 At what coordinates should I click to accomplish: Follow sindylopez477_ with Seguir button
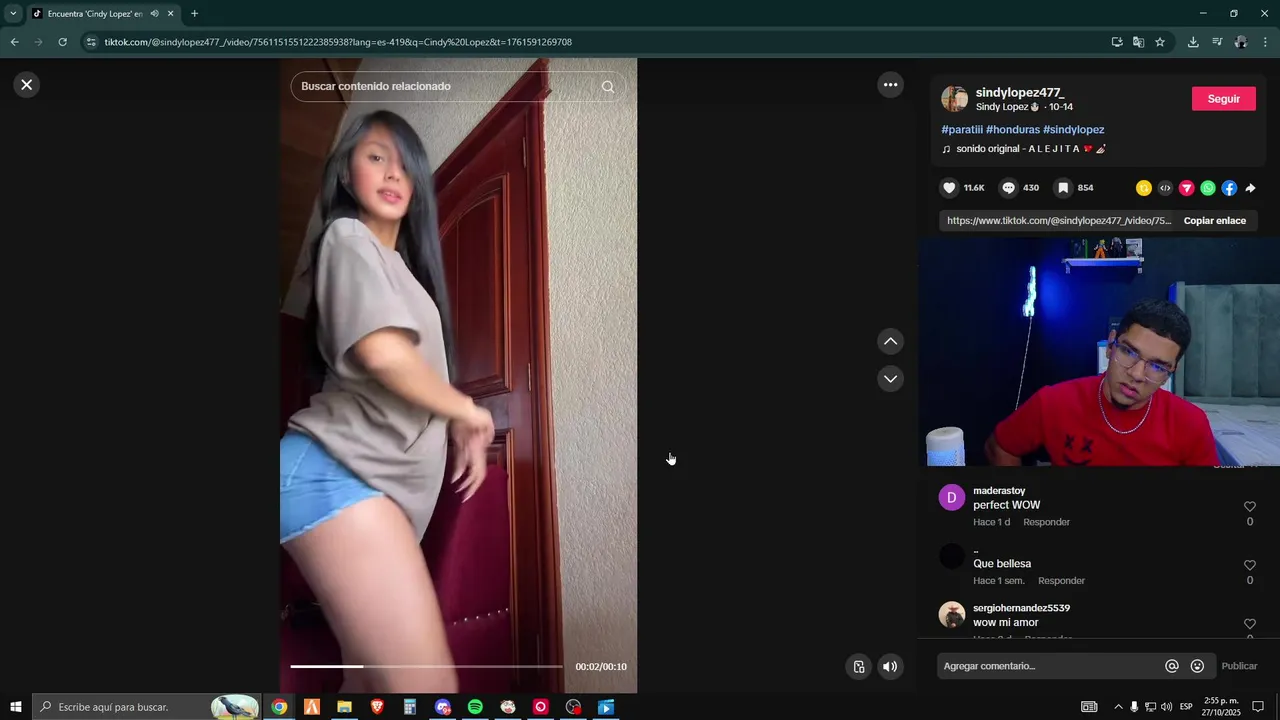1223,99
